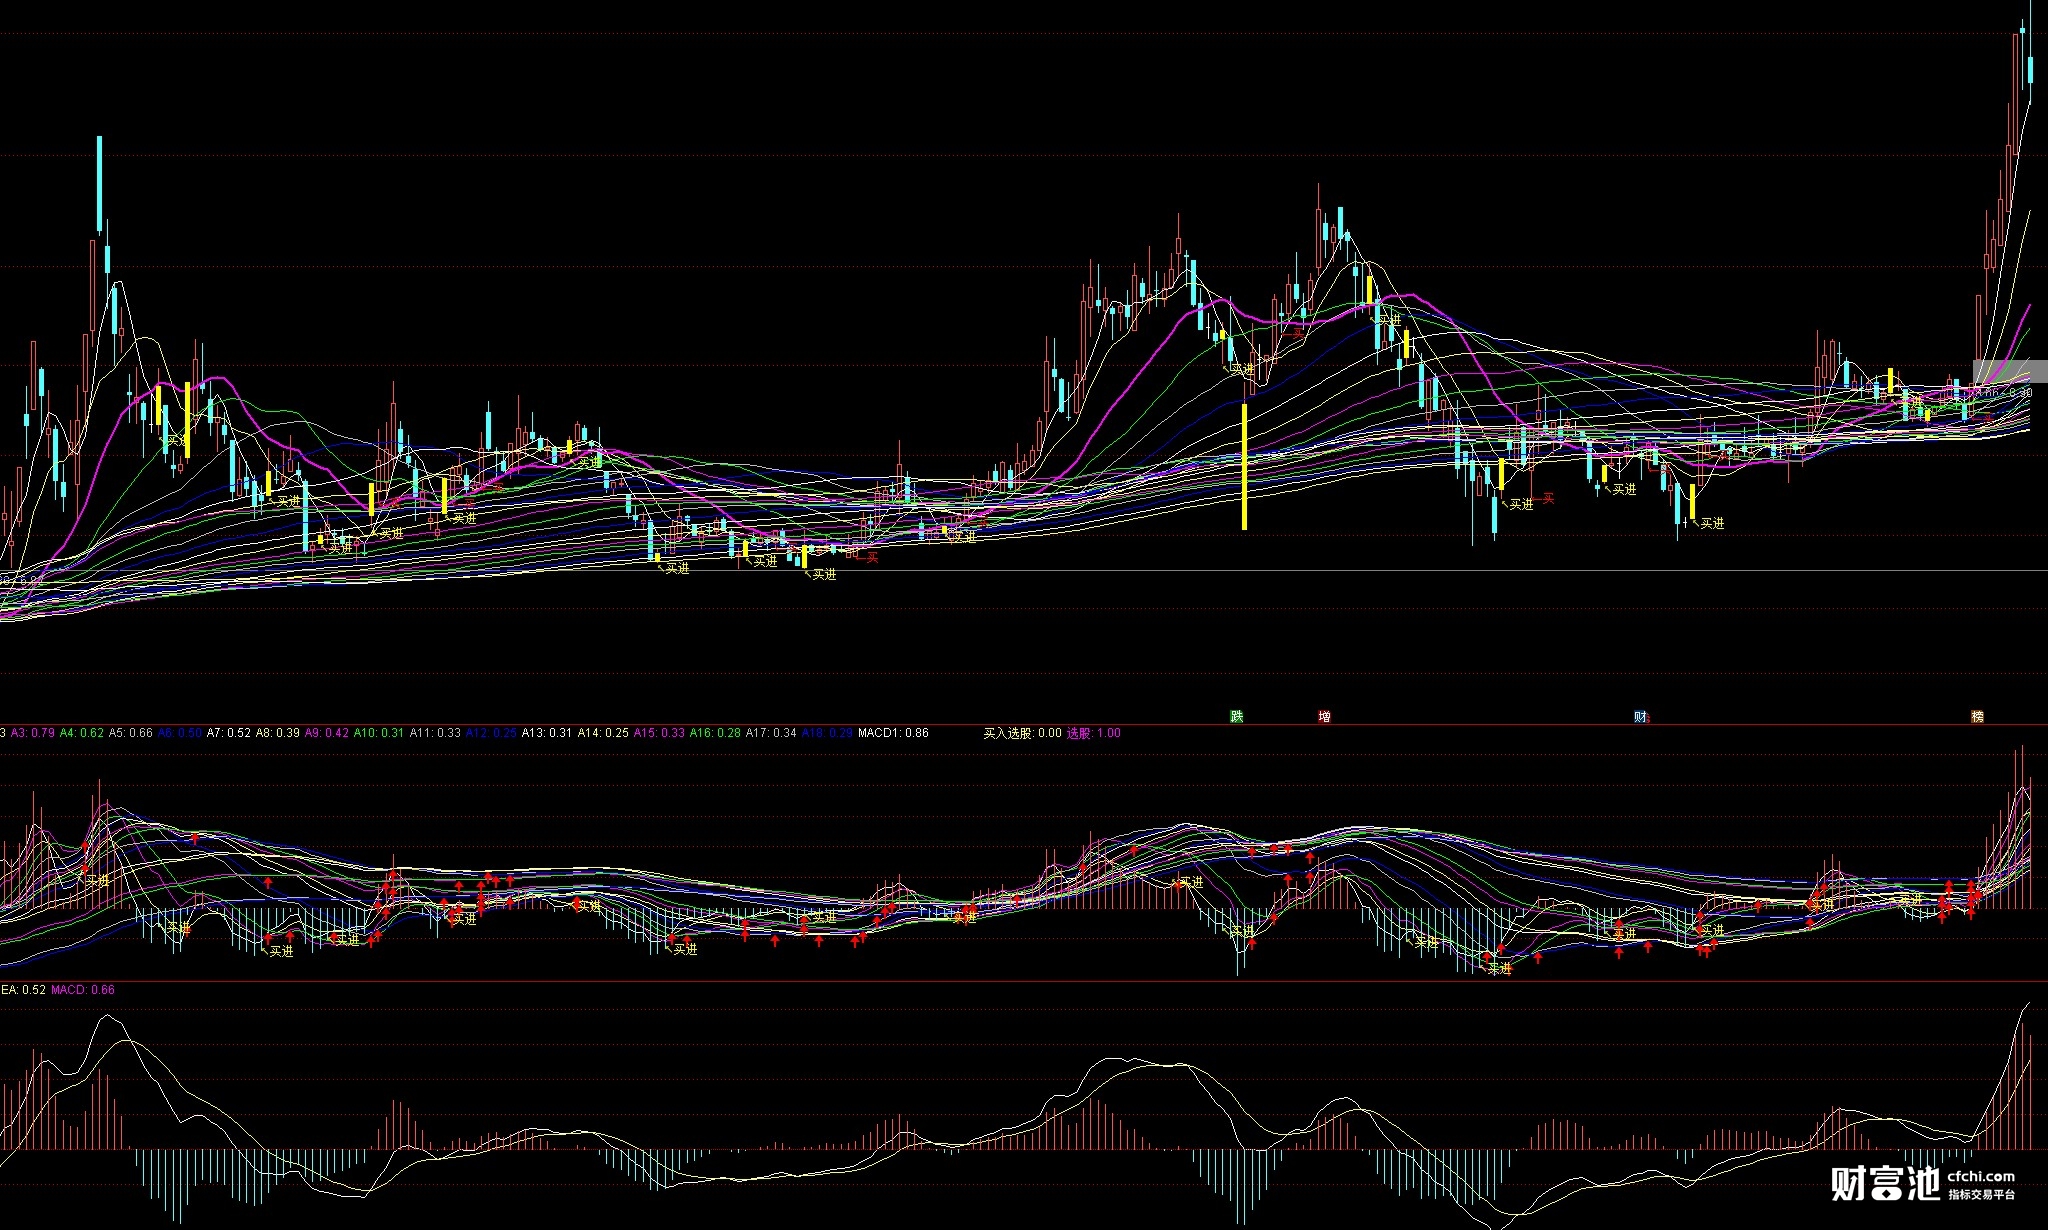Viewport: 2048px width, 1230px height.
Task: Click the tall yellow candlestick bar
Action: coord(1244,465)
